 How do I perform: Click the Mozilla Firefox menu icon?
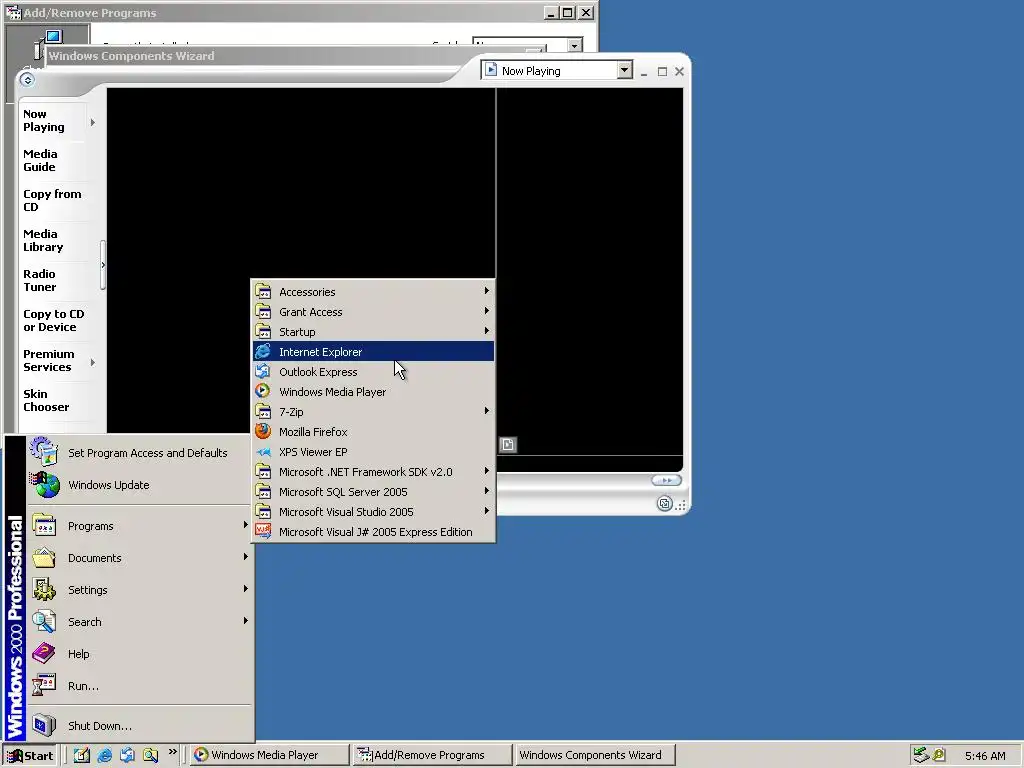pos(263,431)
